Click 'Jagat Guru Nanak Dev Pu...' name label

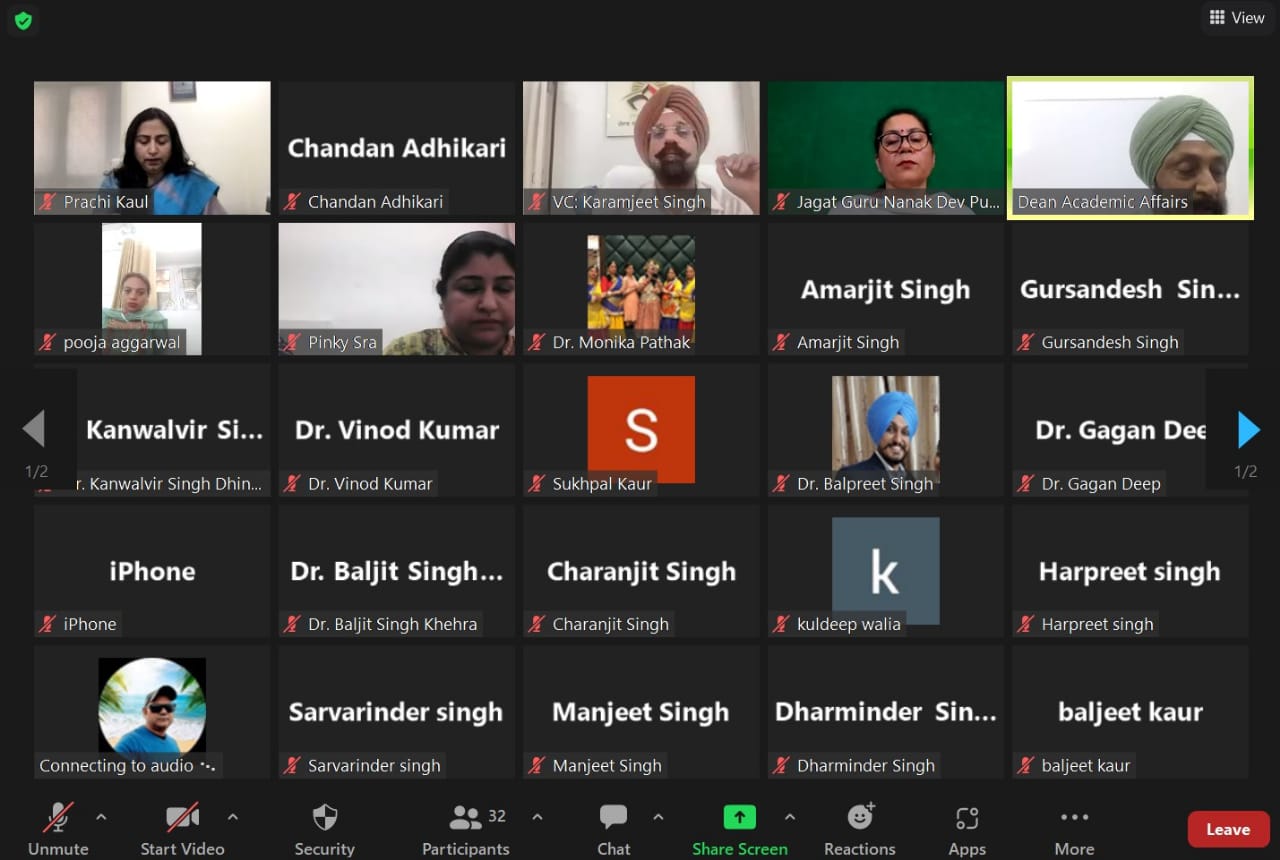(898, 202)
